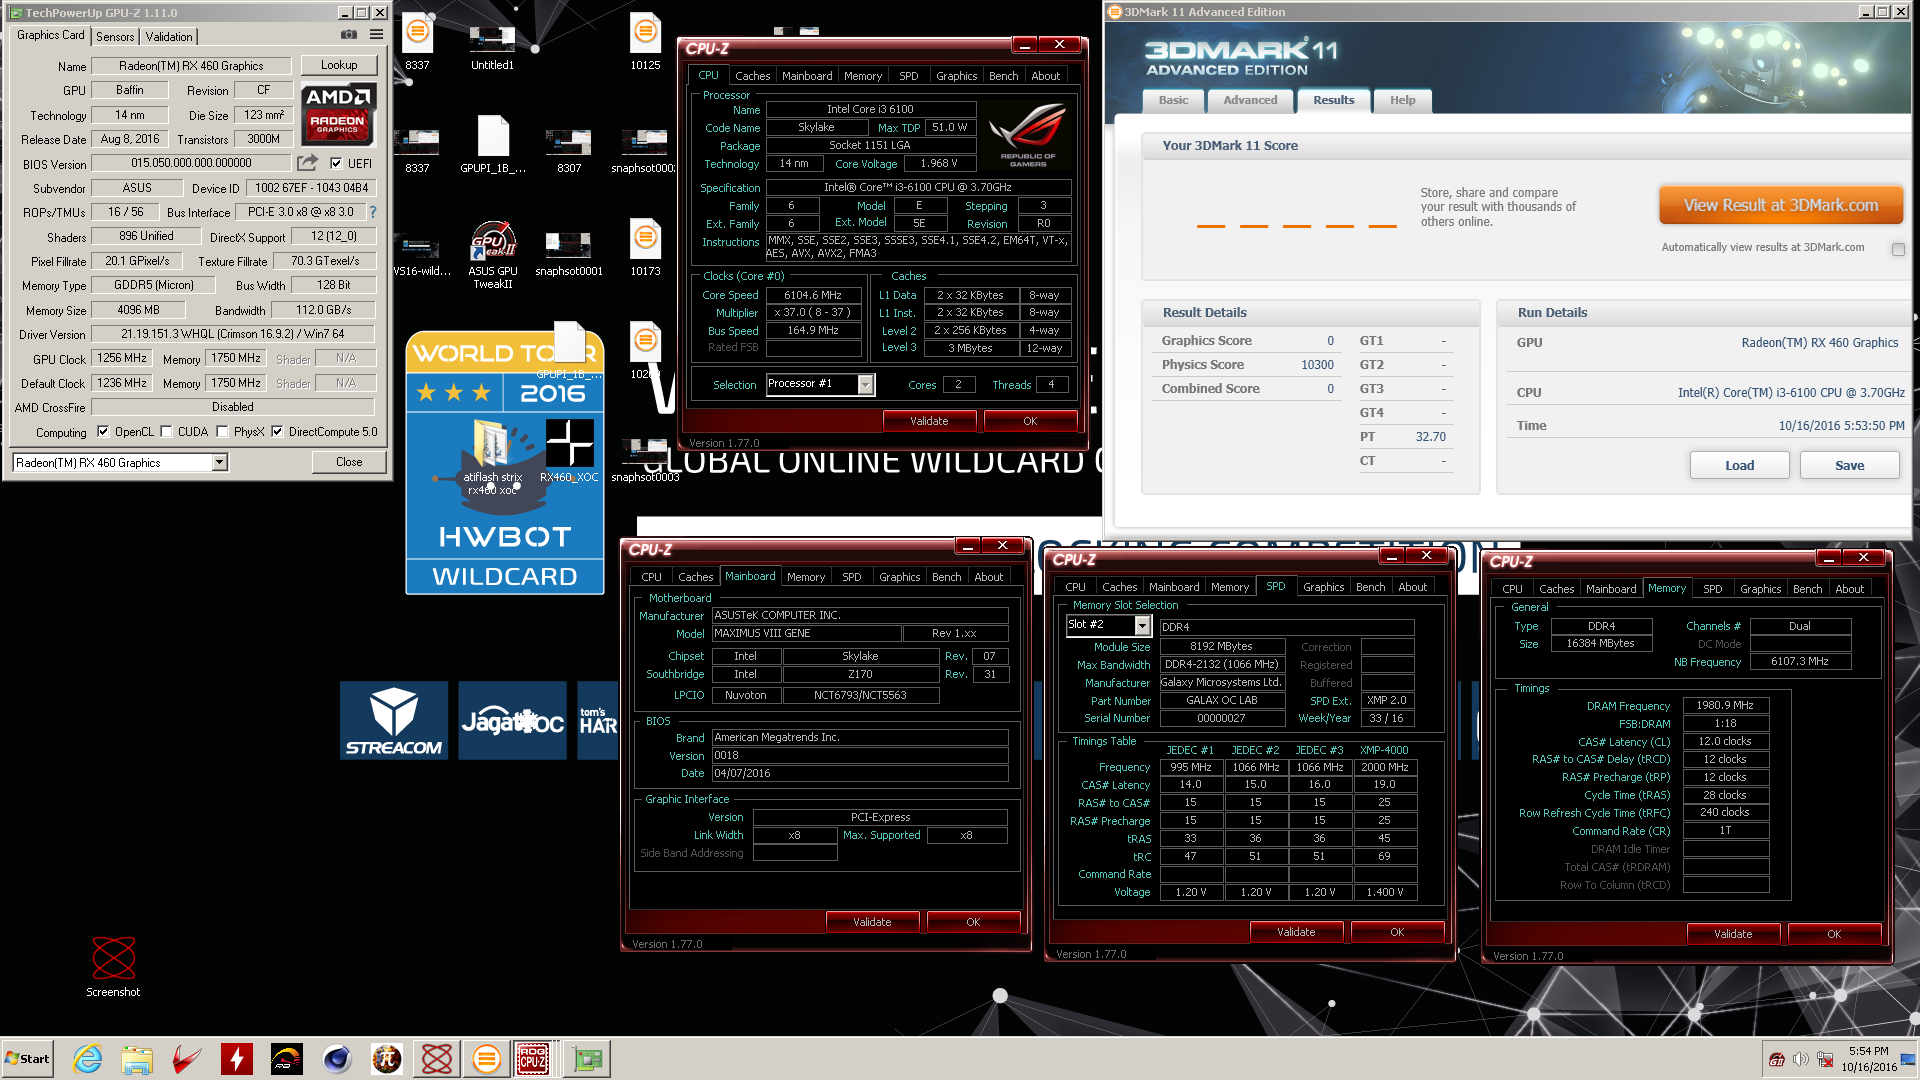Open the 8307 desktop image file
1920x1080 pixels.
tap(569, 151)
